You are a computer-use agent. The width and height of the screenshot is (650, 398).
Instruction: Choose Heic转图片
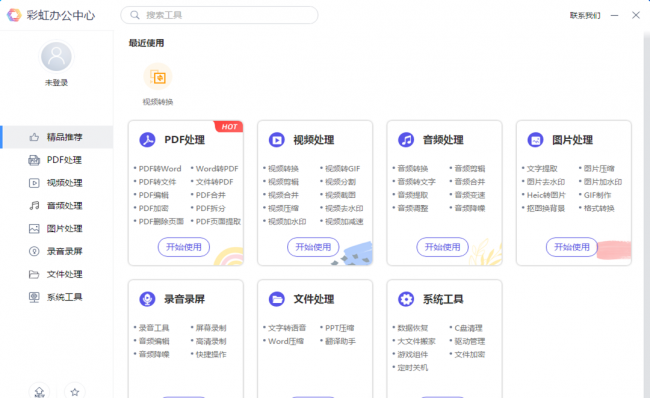(546, 195)
